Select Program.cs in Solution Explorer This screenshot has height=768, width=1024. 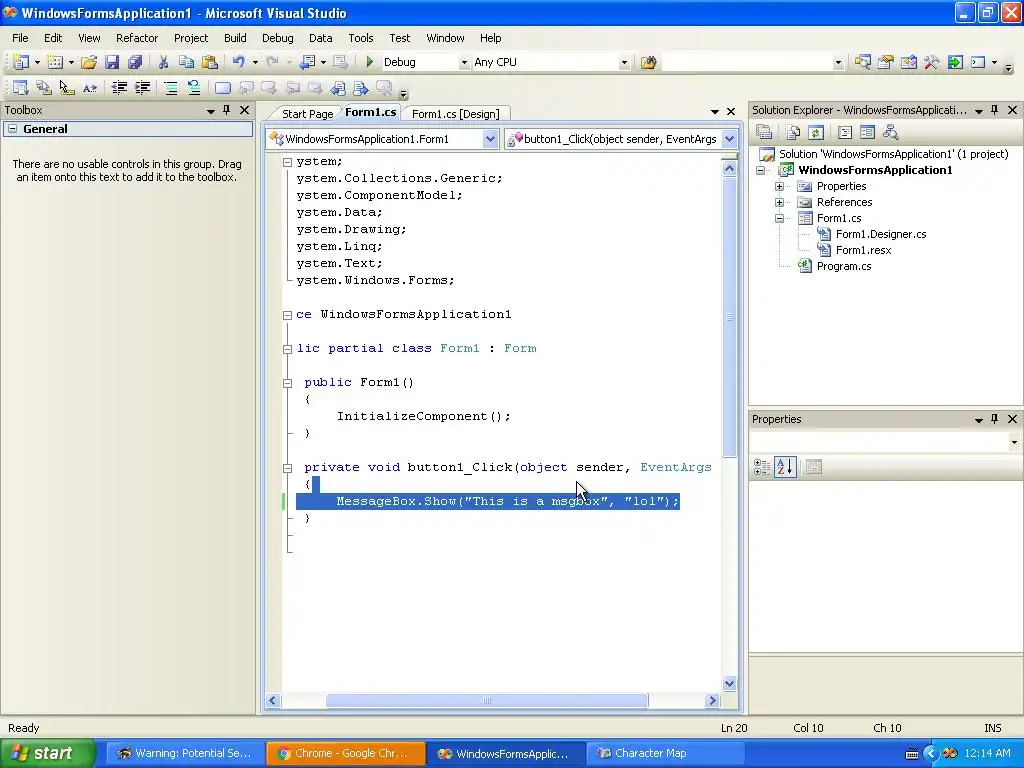(844, 266)
